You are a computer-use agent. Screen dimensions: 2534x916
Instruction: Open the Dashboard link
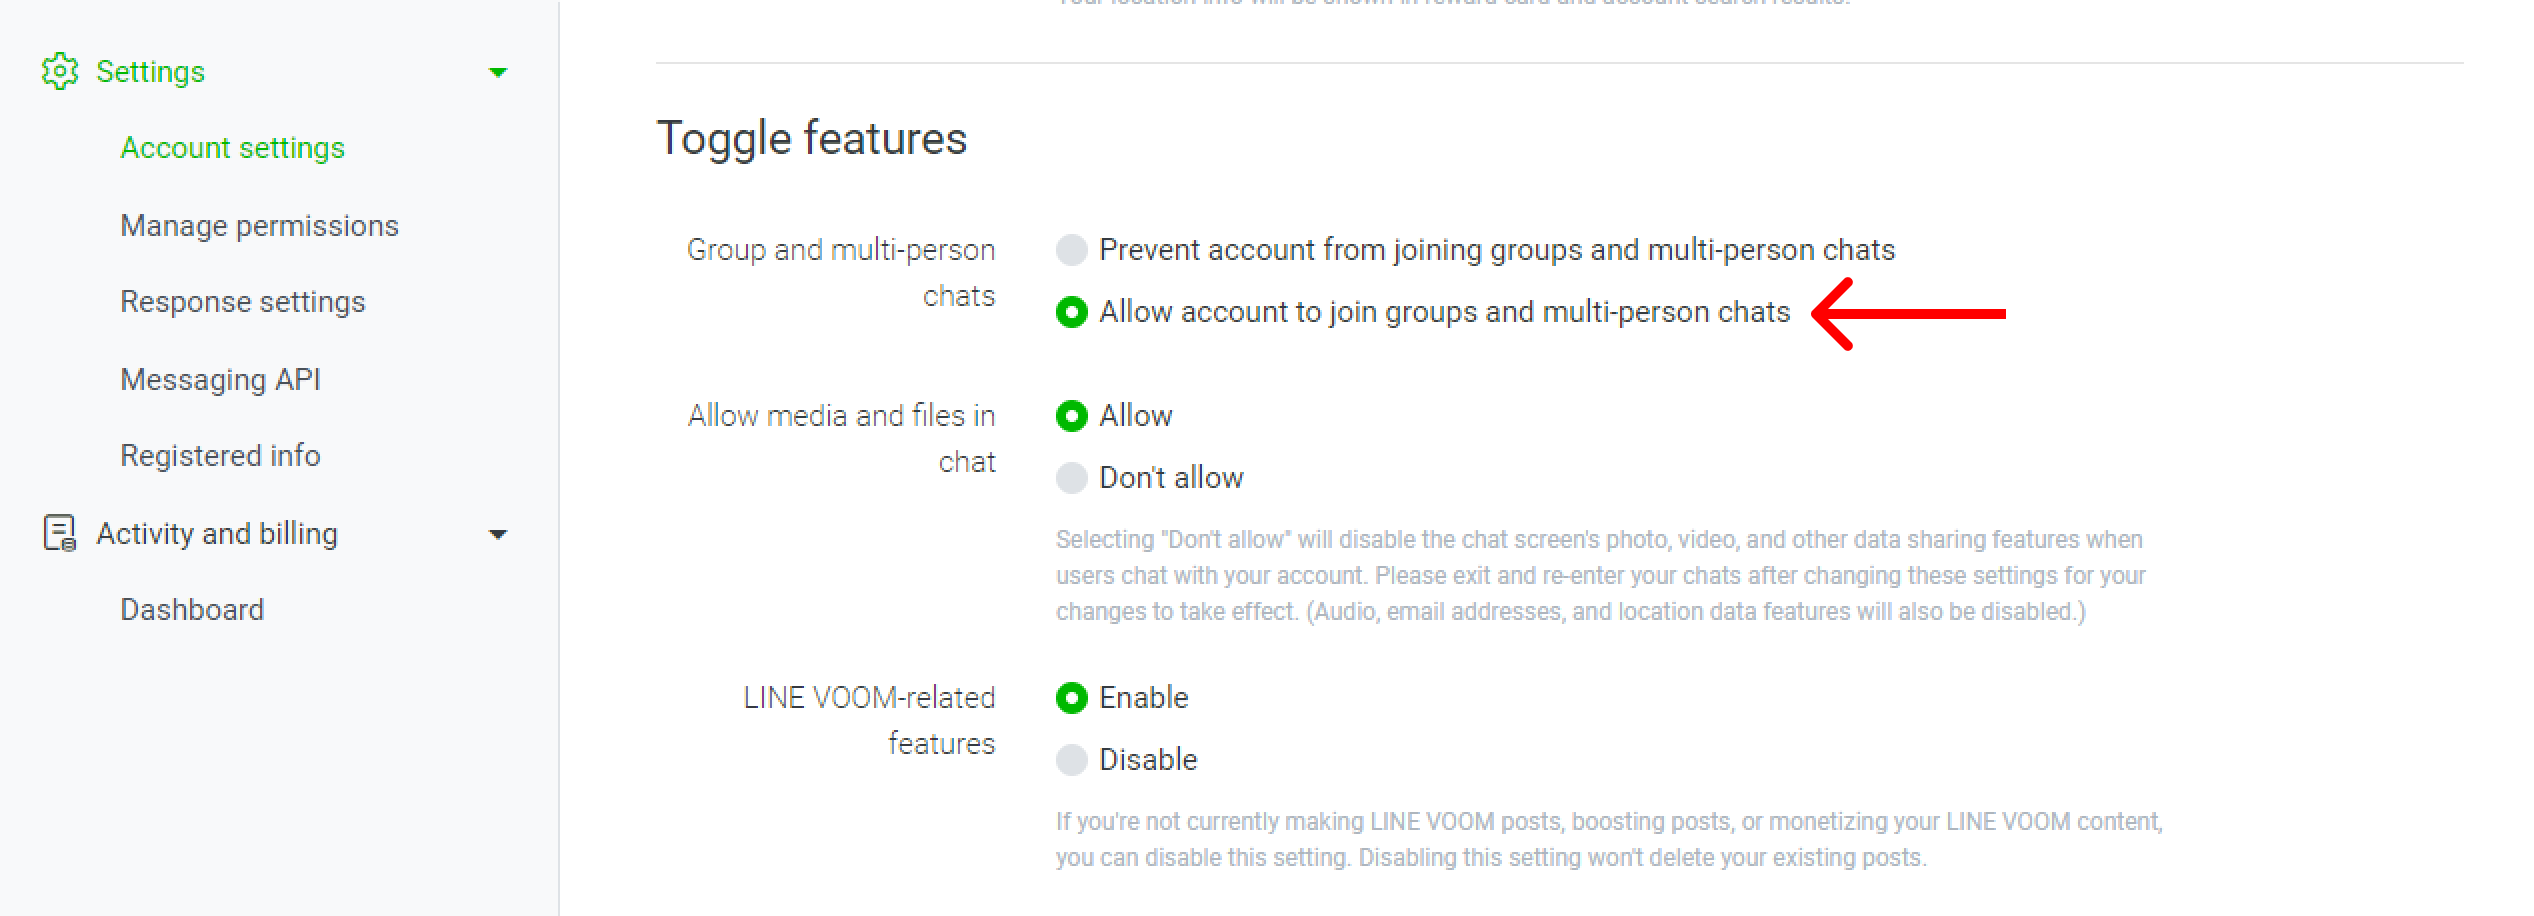192,610
